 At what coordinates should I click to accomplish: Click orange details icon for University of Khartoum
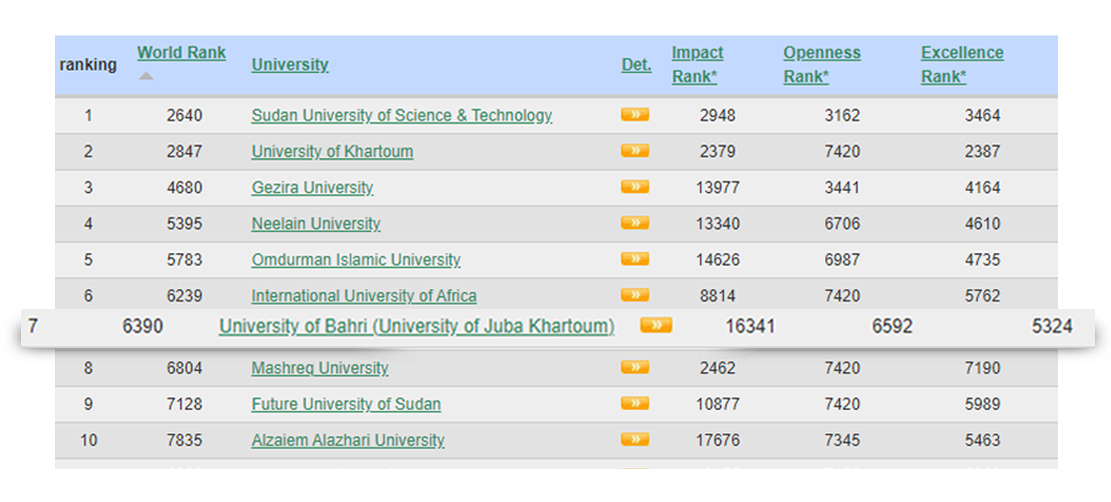pyautogui.click(x=635, y=150)
